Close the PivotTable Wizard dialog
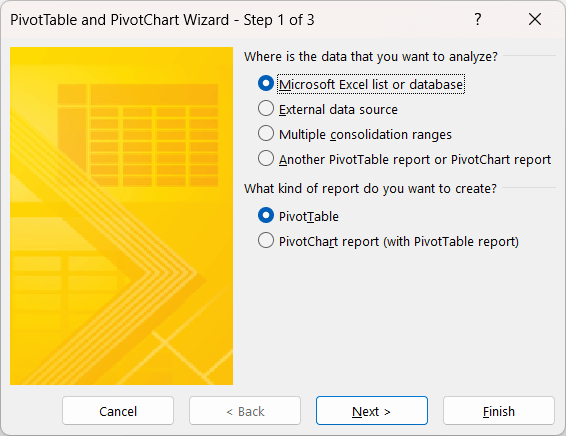Image resolution: width=566 pixels, height=436 pixels. [x=535, y=19]
